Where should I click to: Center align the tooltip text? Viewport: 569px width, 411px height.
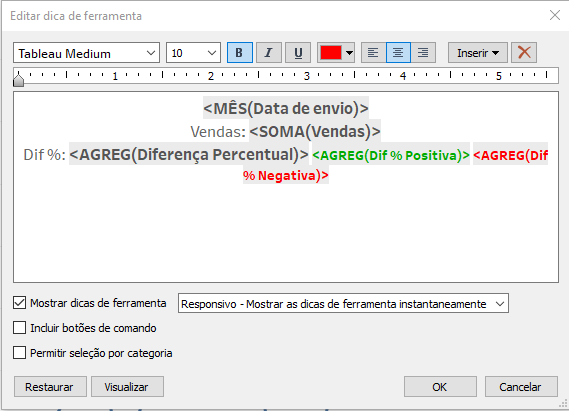[398, 53]
